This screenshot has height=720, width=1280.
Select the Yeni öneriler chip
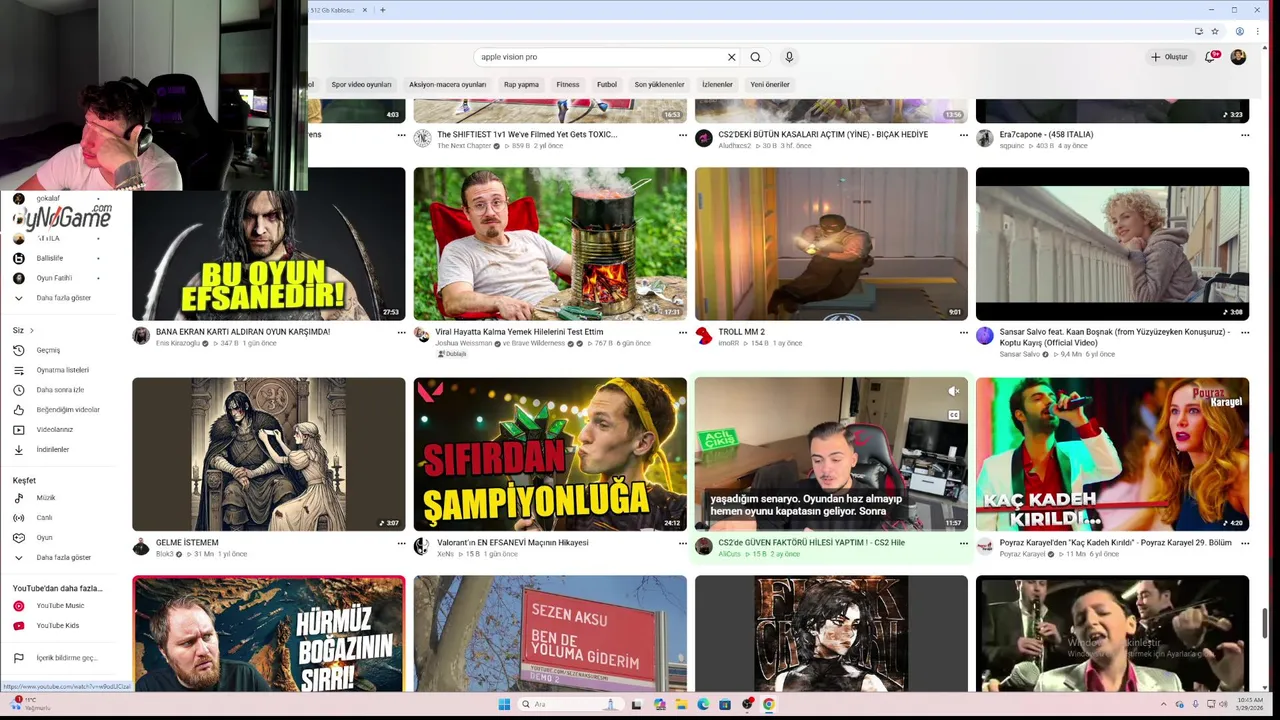[770, 85]
